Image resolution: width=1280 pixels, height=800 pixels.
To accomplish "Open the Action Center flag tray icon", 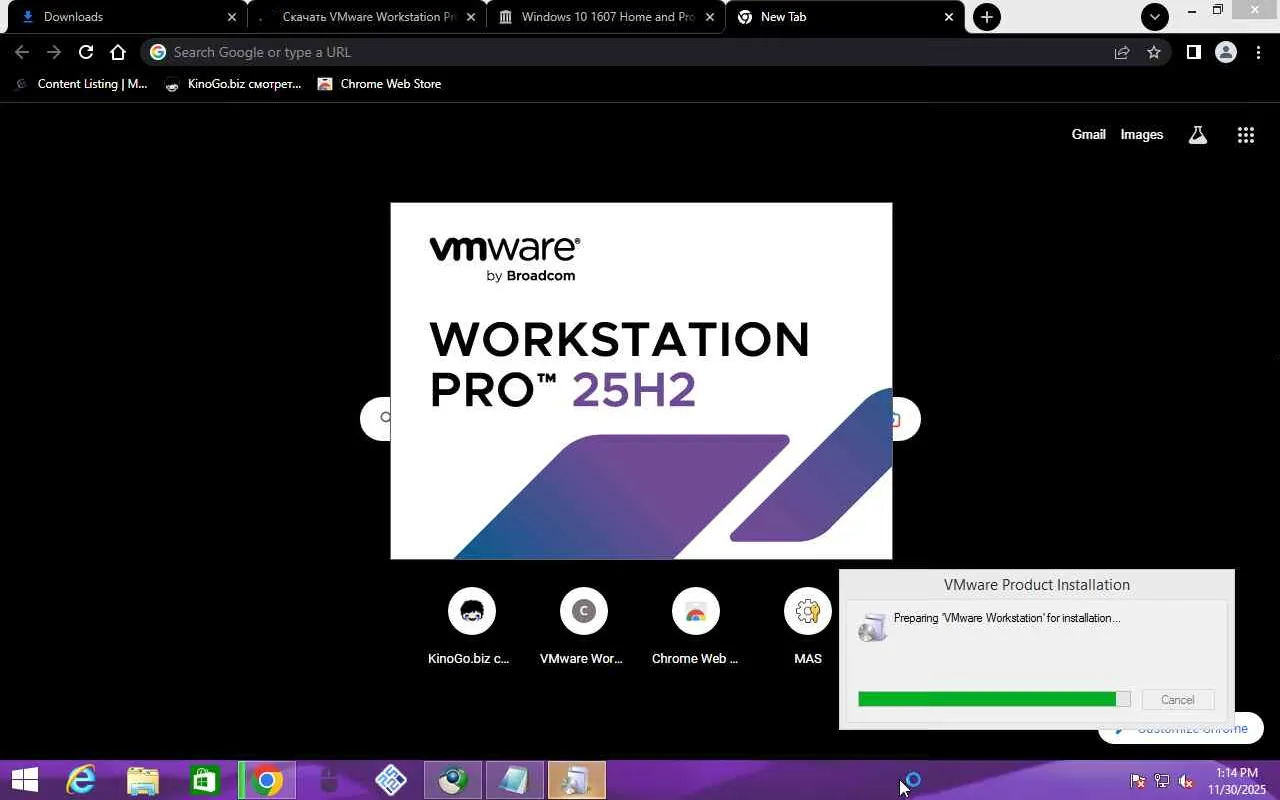I will [1137, 781].
